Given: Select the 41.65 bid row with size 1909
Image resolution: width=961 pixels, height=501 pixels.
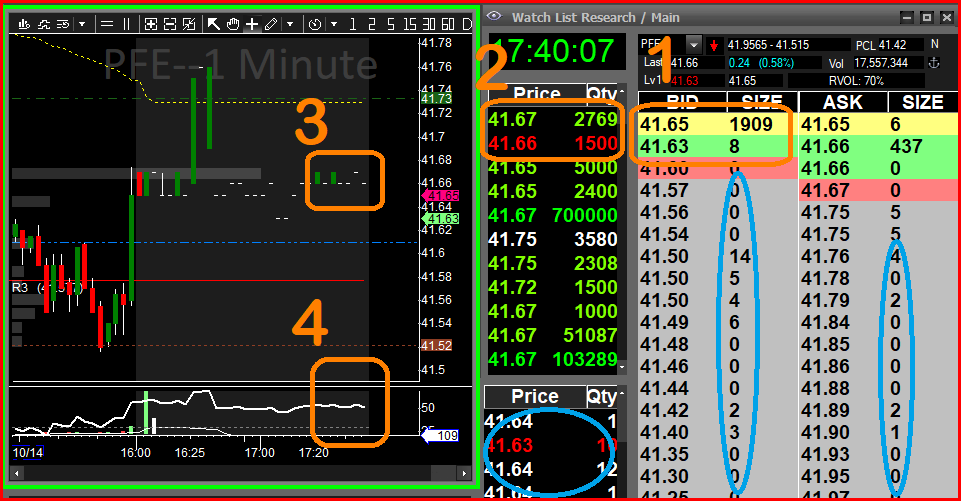Looking at the screenshot, I should click(718, 124).
